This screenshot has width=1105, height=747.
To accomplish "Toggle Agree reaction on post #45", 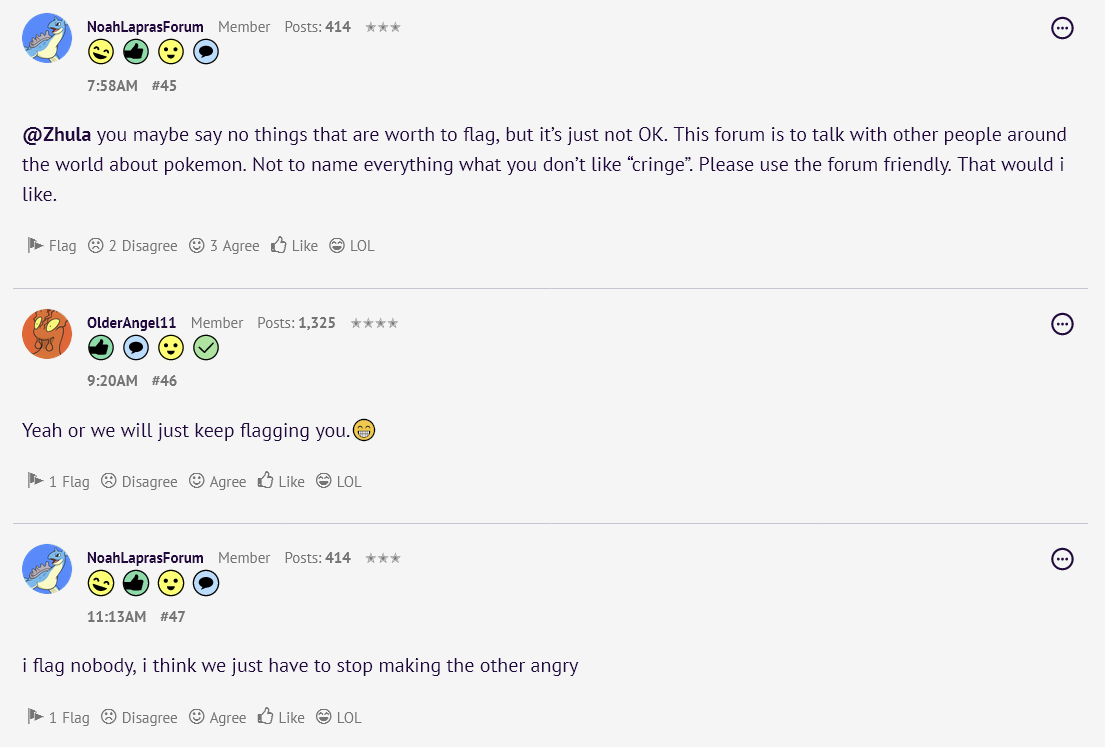I will point(224,245).
